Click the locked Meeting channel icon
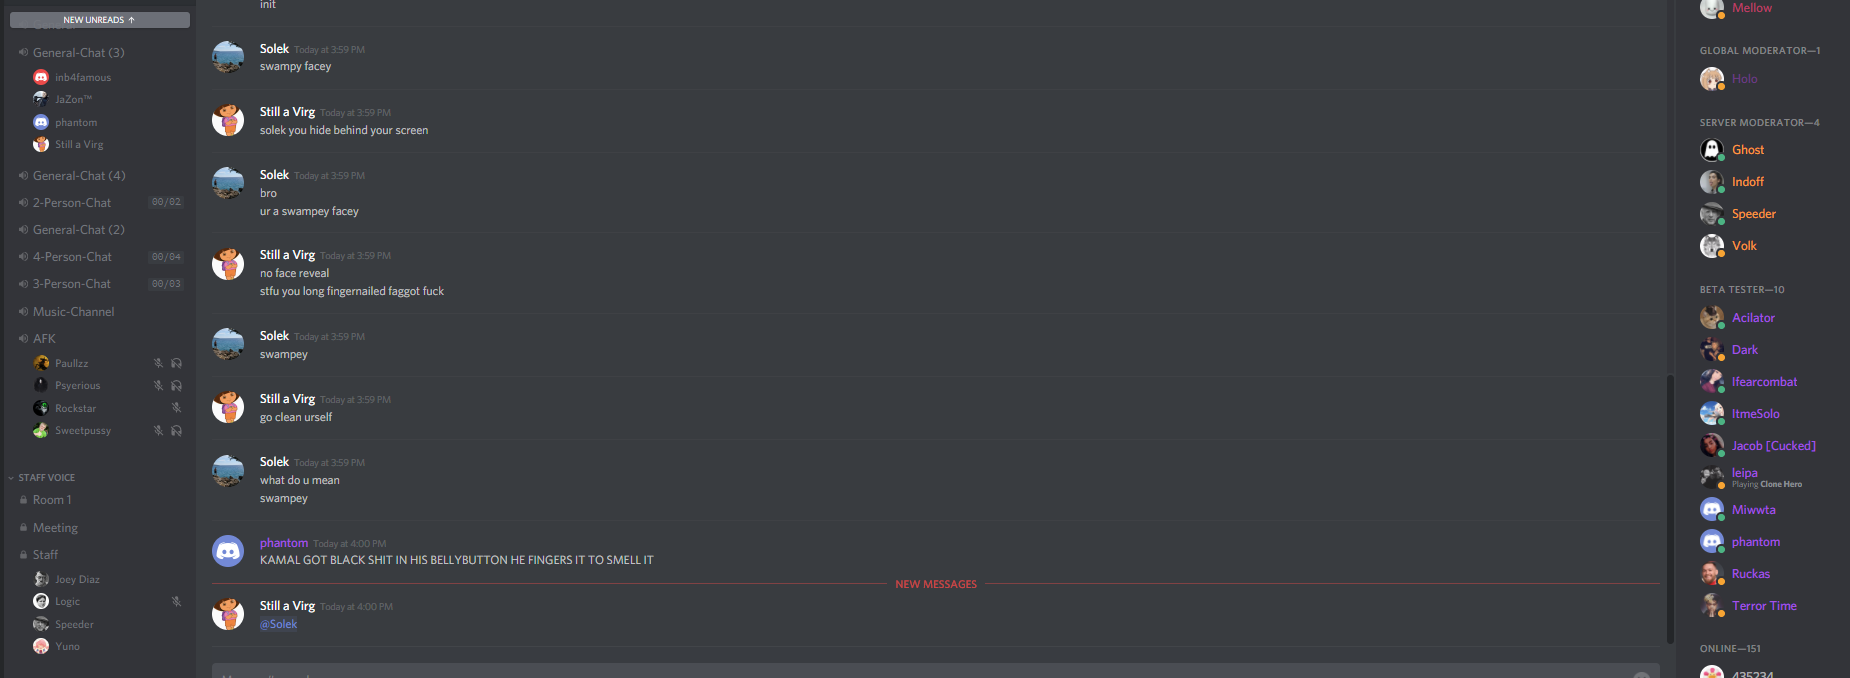 click(x=23, y=527)
